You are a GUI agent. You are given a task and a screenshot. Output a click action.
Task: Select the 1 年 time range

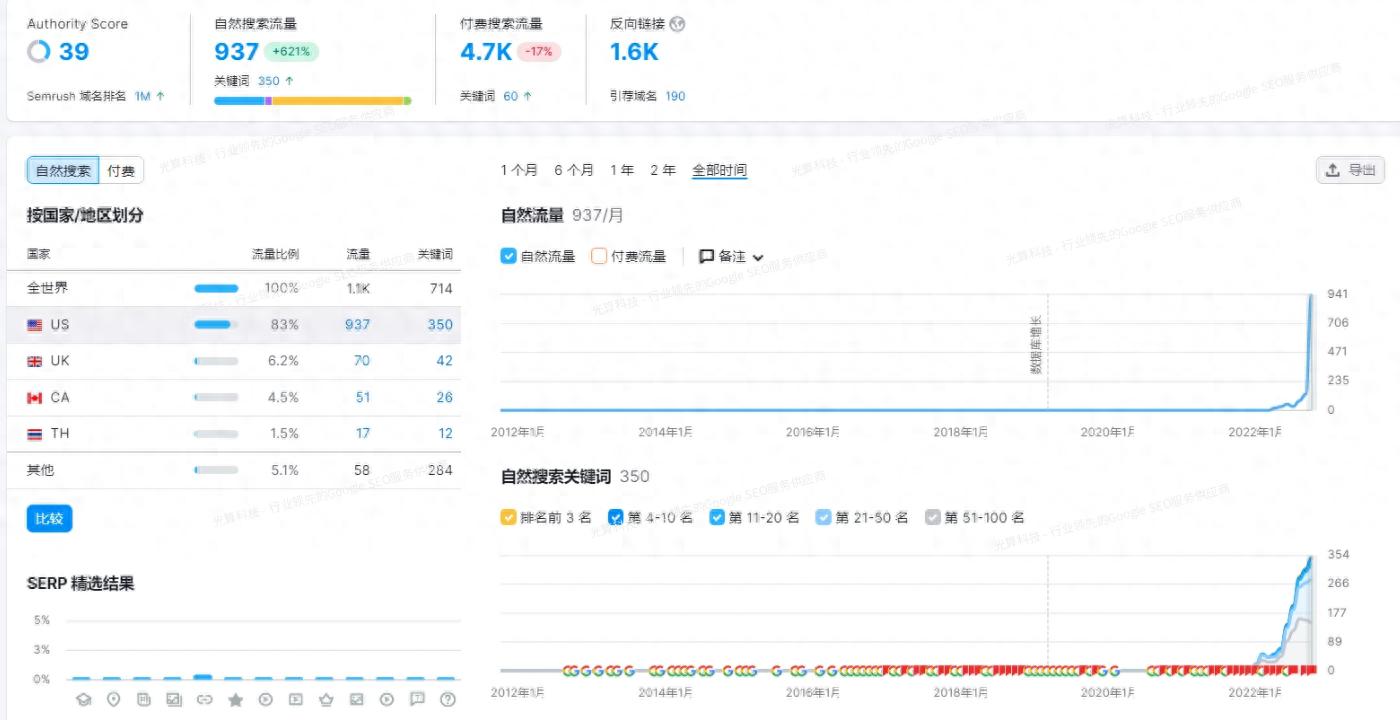pyautogui.click(x=622, y=170)
